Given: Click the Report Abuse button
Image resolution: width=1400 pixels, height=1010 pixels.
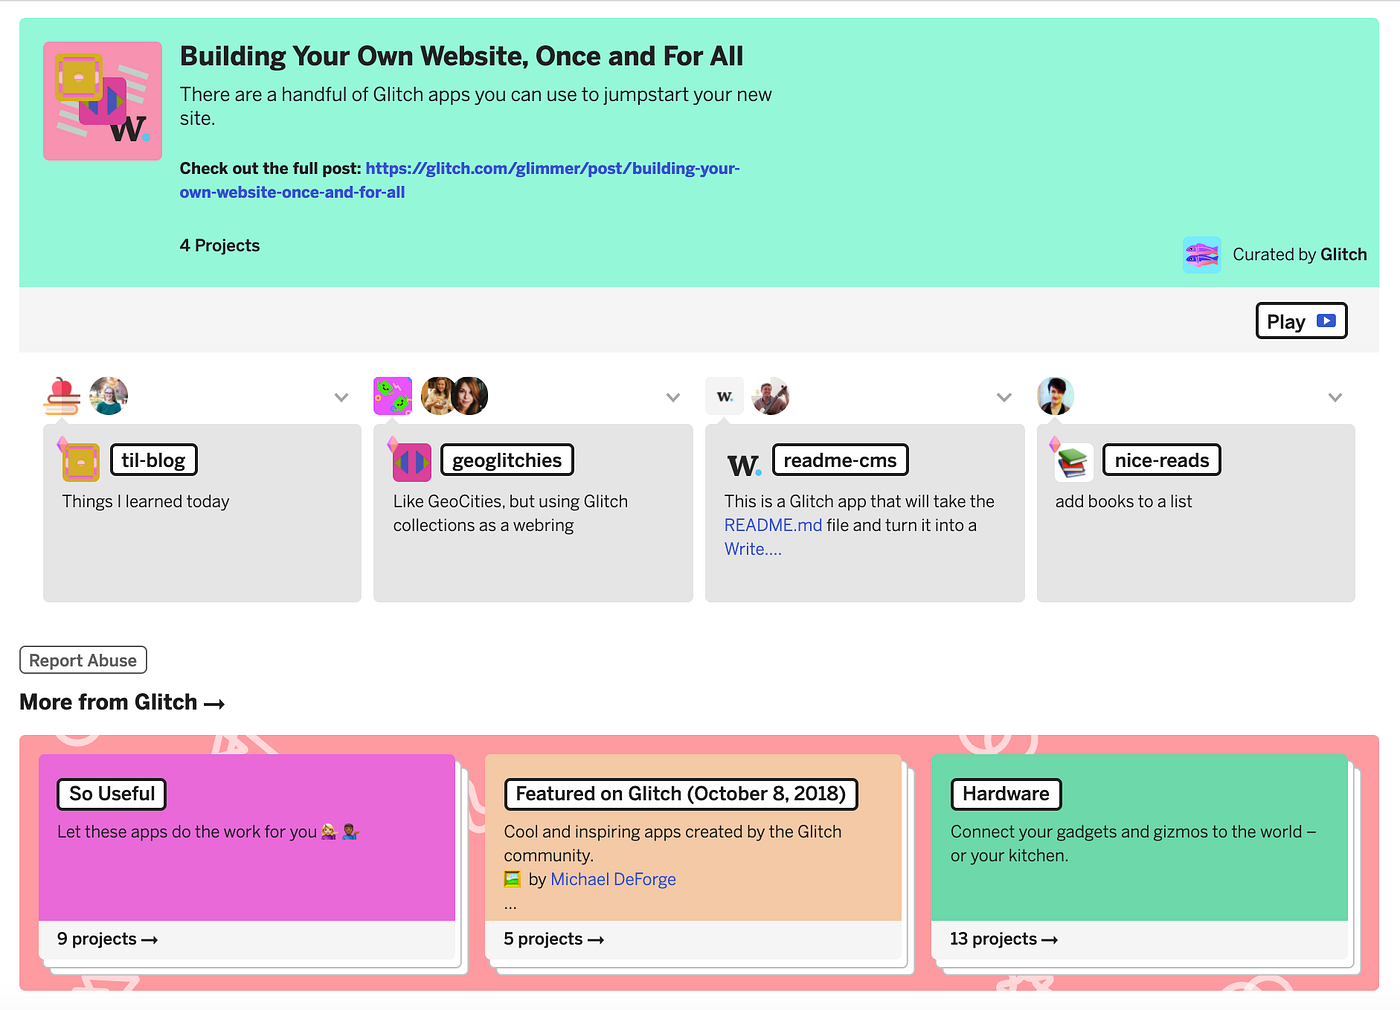Looking at the screenshot, I should (83, 659).
